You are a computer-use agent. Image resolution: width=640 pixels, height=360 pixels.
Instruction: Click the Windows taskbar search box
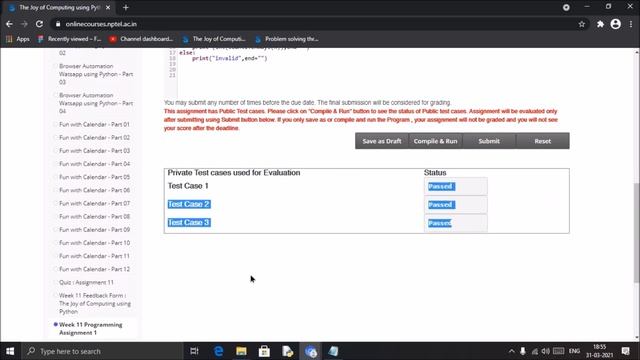click(x=102, y=351)
